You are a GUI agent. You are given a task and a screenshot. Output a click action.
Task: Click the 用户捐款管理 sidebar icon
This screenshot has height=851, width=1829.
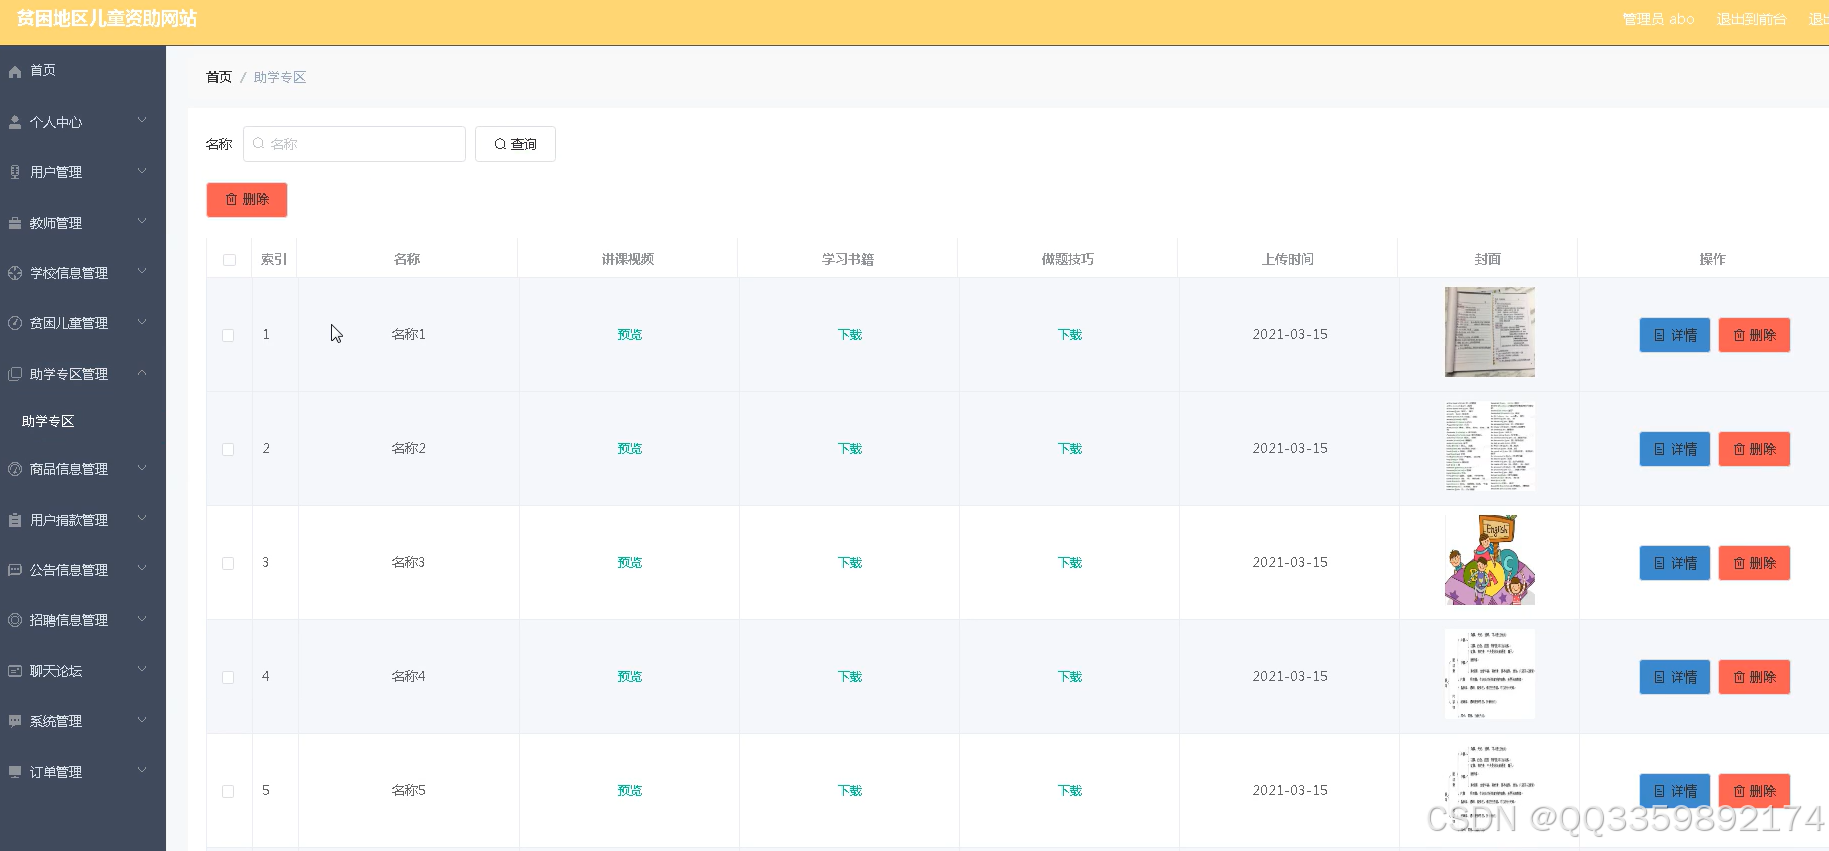(x=15, y=520)
